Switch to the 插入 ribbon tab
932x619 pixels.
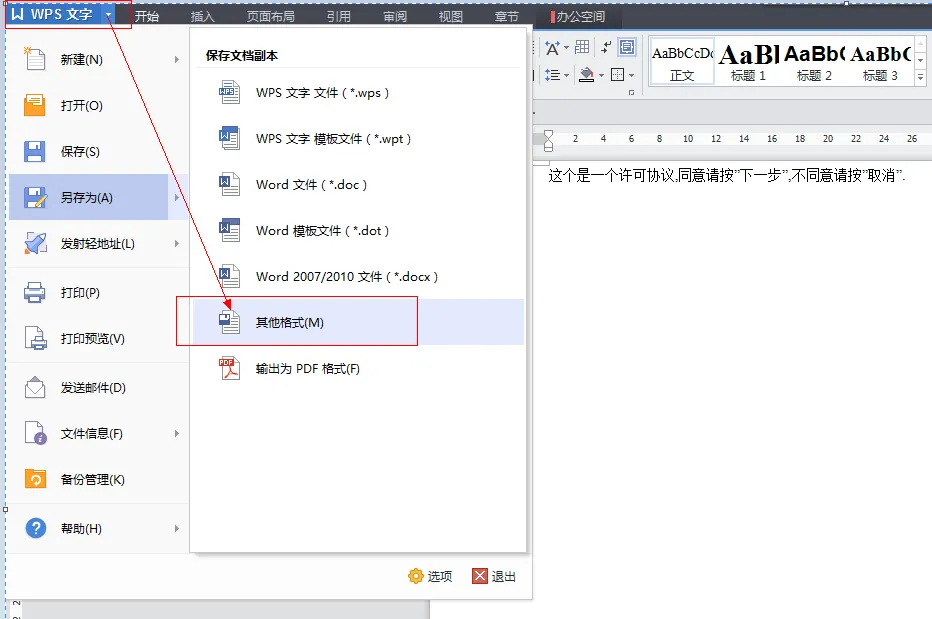pyautogui.click(x=203, y=17)
